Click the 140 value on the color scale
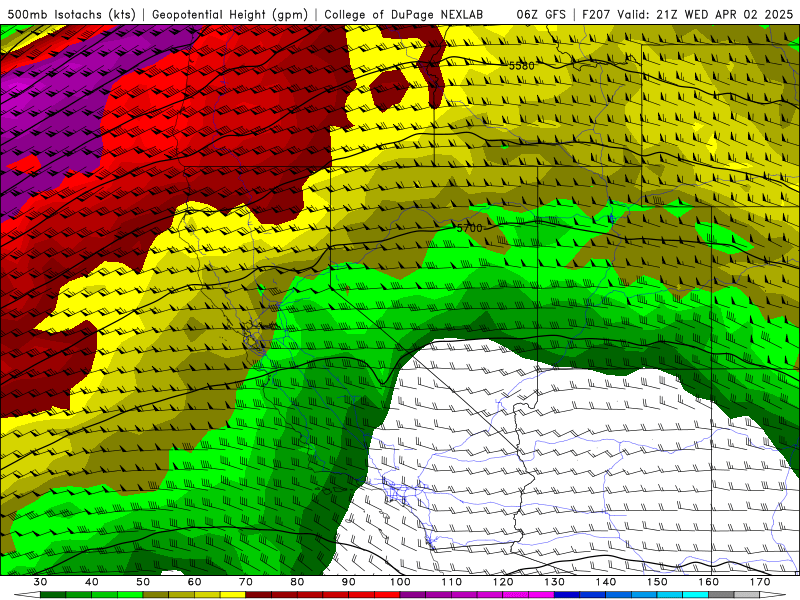The height and width of the screenshot is (600, 800). click(606, 582)
